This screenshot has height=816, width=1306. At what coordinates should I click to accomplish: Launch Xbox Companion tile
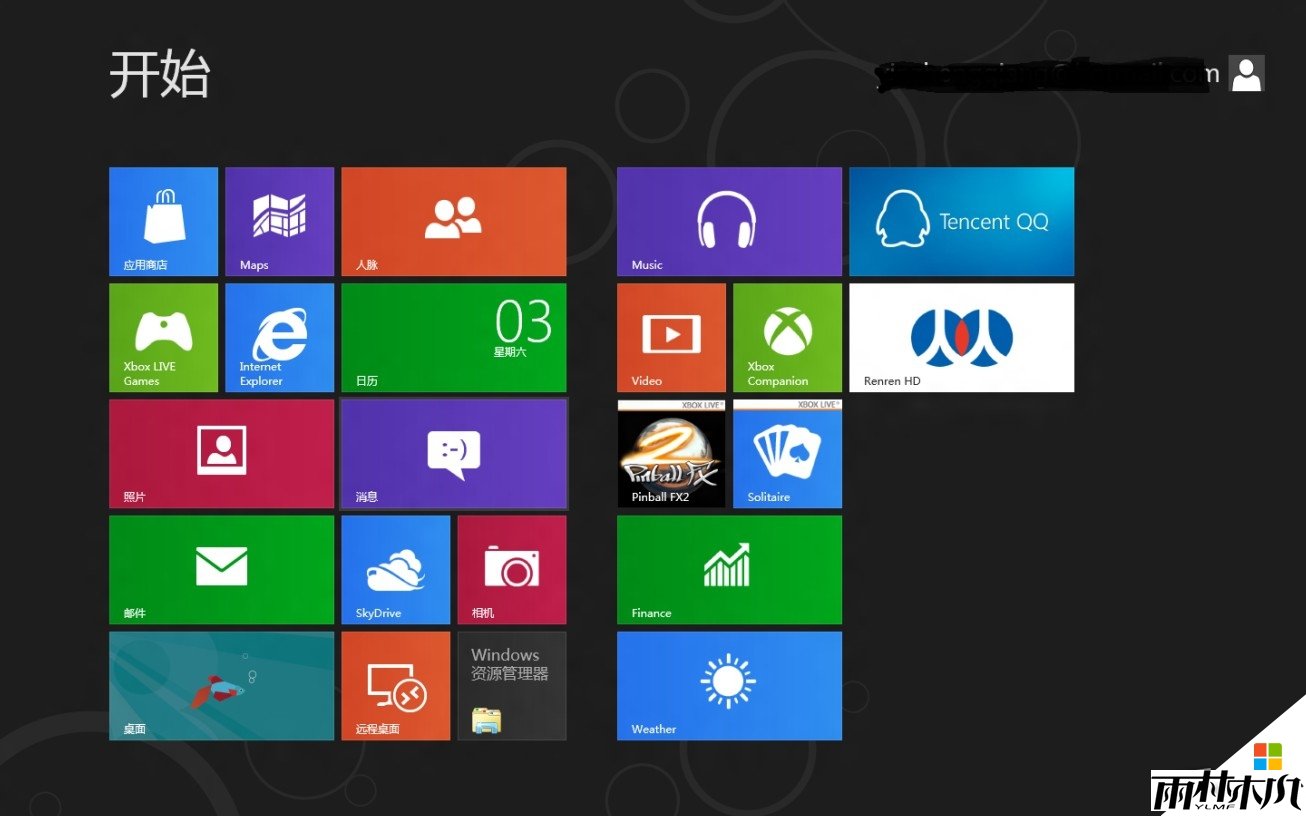pyautogui.click(x=787, y=337)
